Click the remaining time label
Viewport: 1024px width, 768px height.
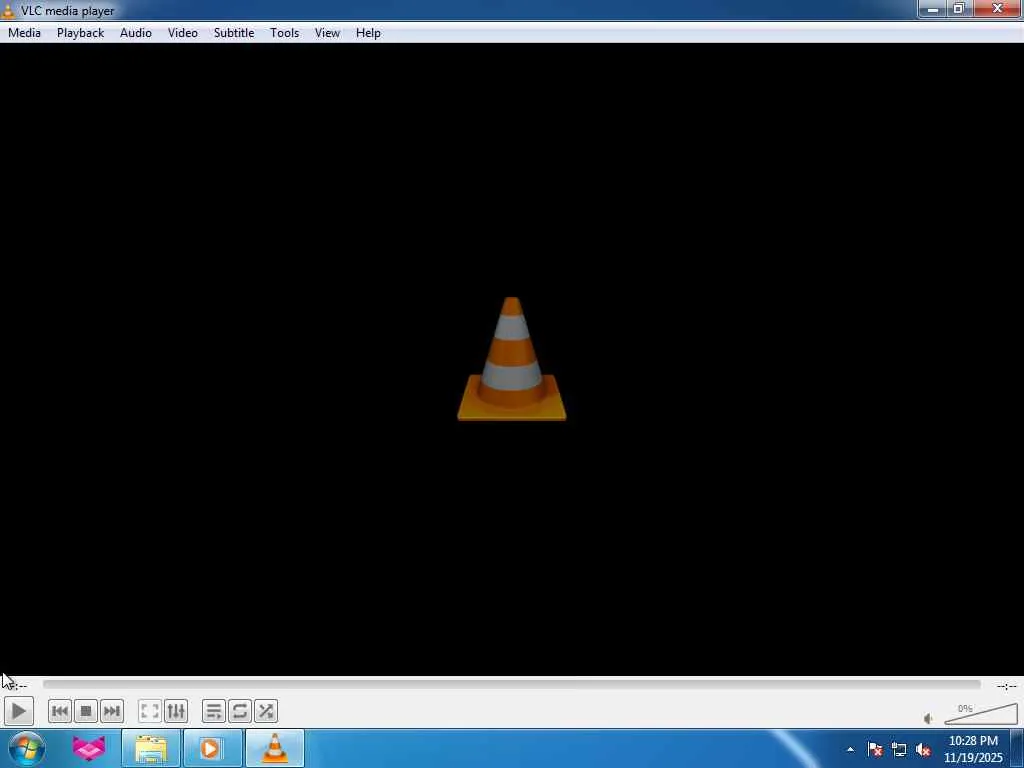click(x=1006, y=686)
